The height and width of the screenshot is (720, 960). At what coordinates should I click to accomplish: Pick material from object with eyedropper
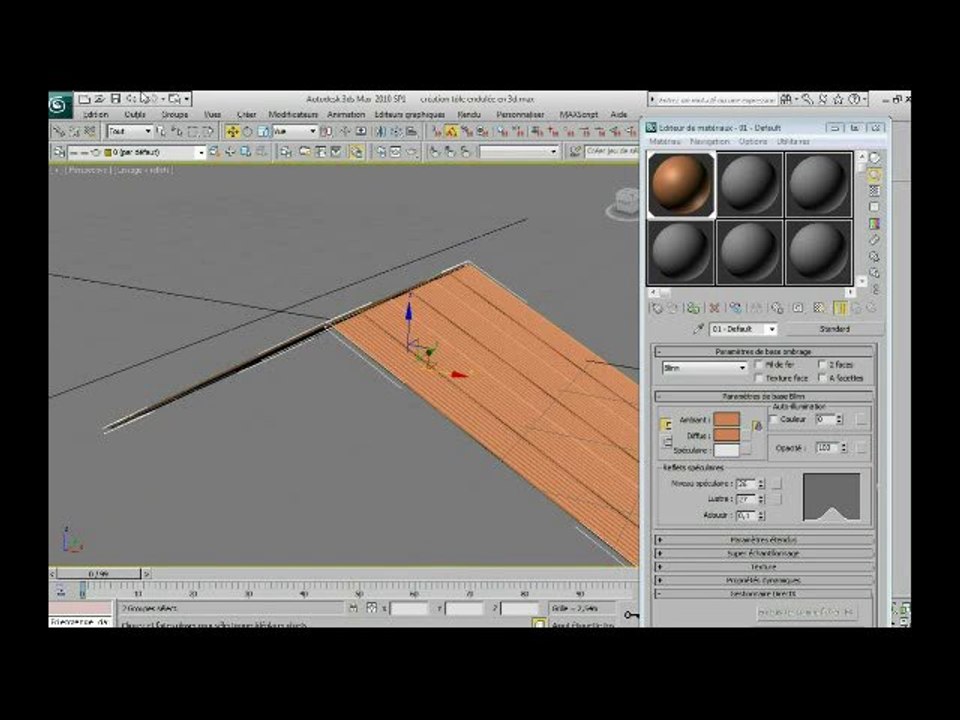pos(698,329)
